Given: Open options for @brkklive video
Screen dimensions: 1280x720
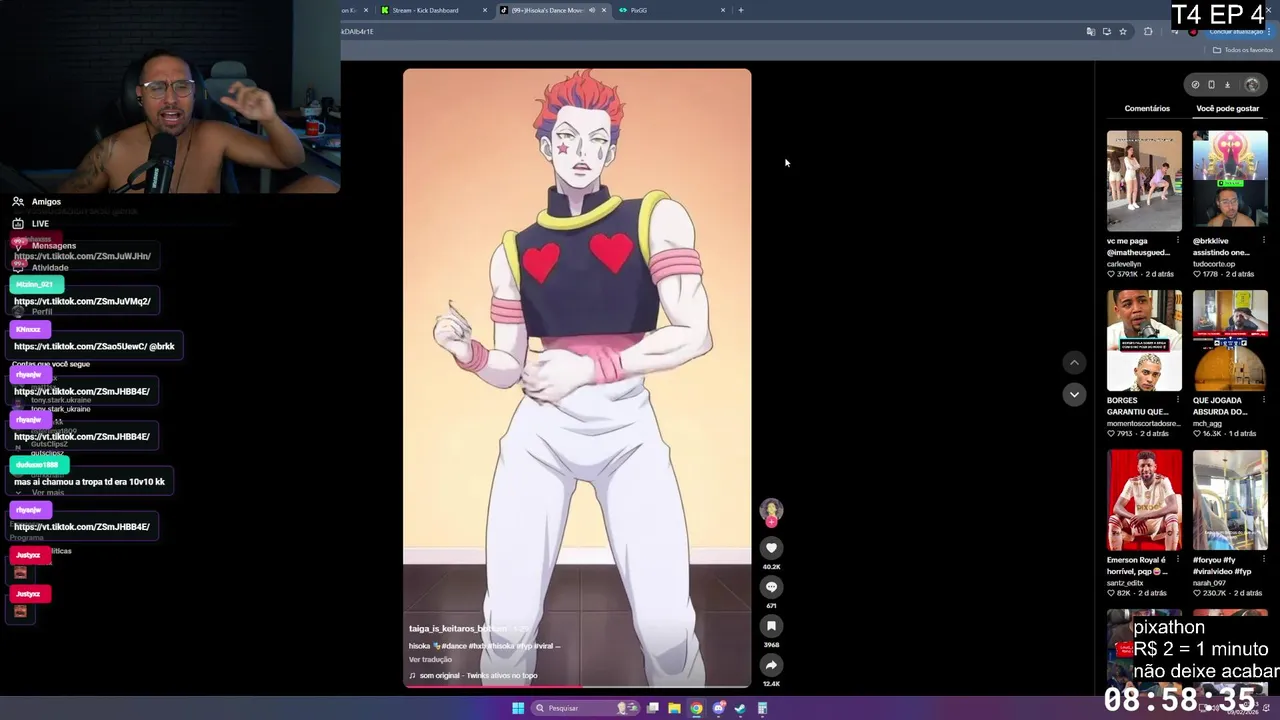Looking at the screenshot, I should tap(1263, 241).
